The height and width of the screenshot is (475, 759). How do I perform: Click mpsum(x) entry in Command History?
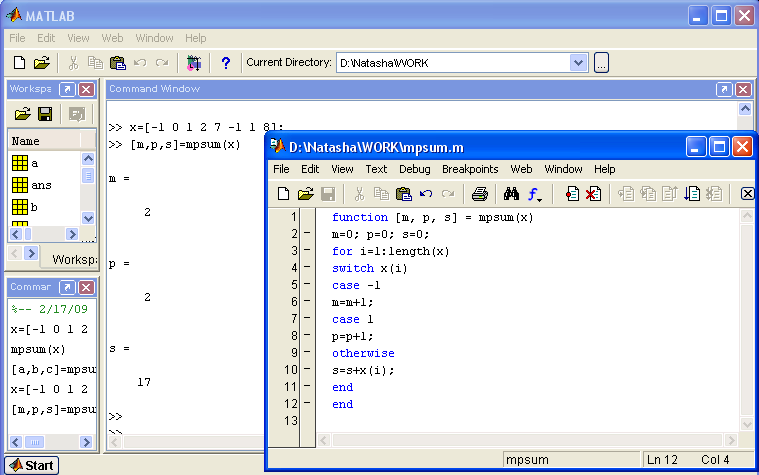pyautogui.click(x=38, y=349)
